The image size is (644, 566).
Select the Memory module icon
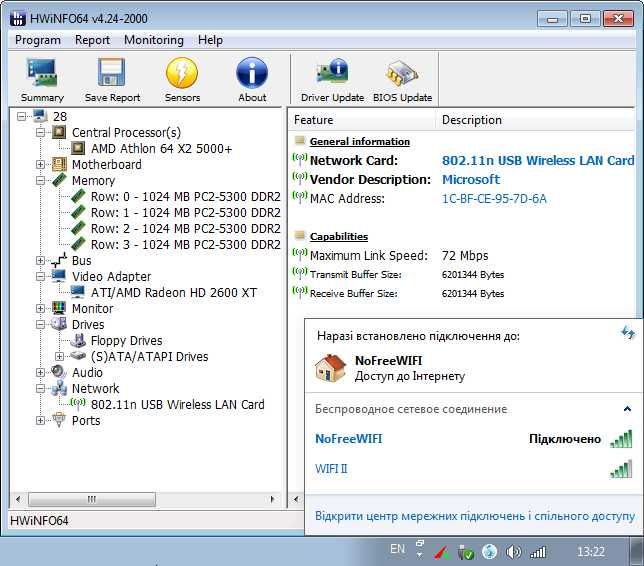[x=59, y=180]
